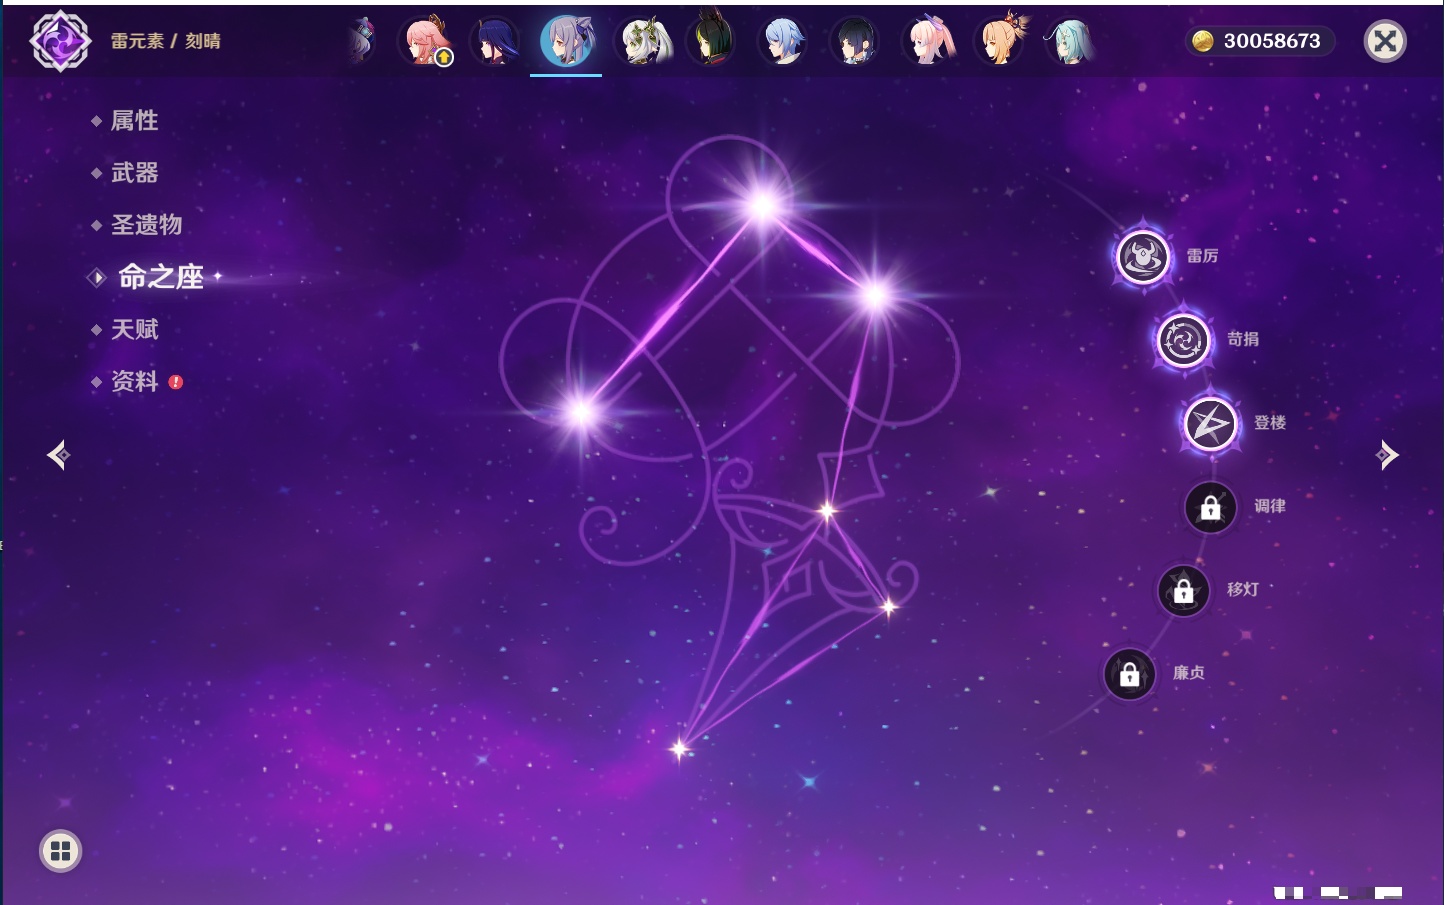The height and width of the screenshot is (905, 1444).
Task: Select the Yoimiya character portrait
Action: tap(1000, 41)
